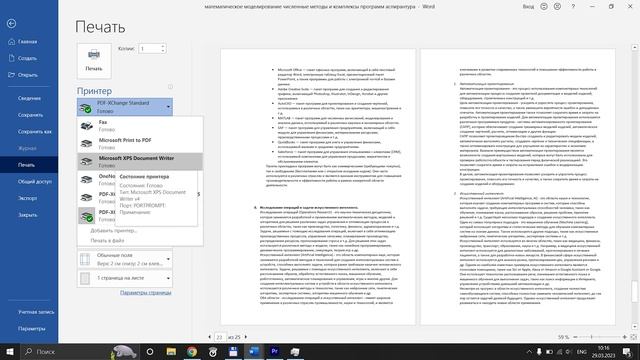
Task: Choose Microsoft XPS Document Writer printer
Action: pos(140,162)
